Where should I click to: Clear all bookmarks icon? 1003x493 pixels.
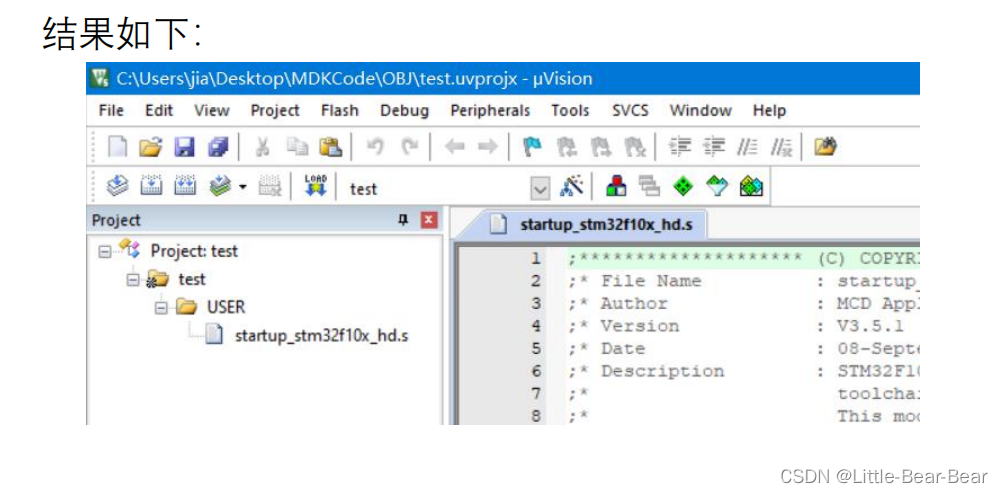(634, 148)
